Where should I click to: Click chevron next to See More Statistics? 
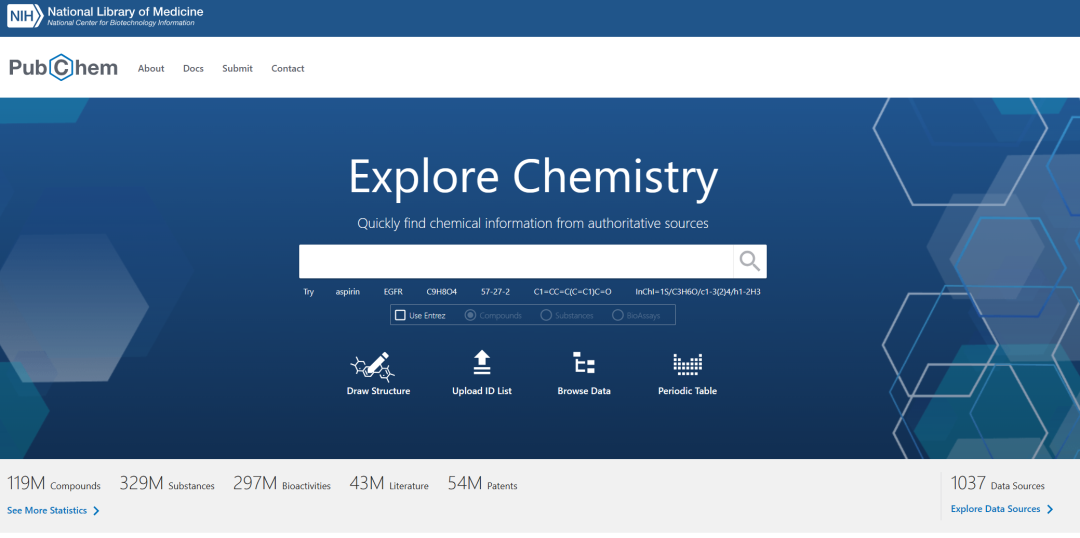click(x=96, y=511)
